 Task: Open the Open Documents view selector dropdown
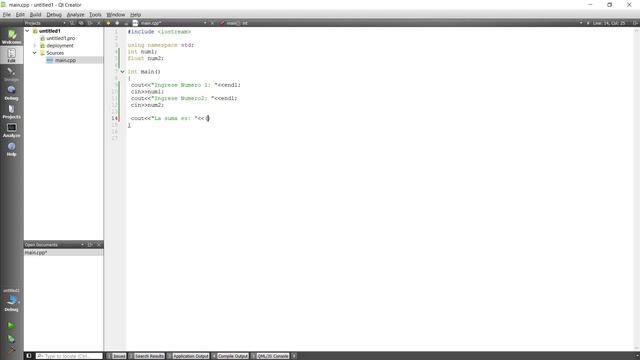tap(82, 244)
